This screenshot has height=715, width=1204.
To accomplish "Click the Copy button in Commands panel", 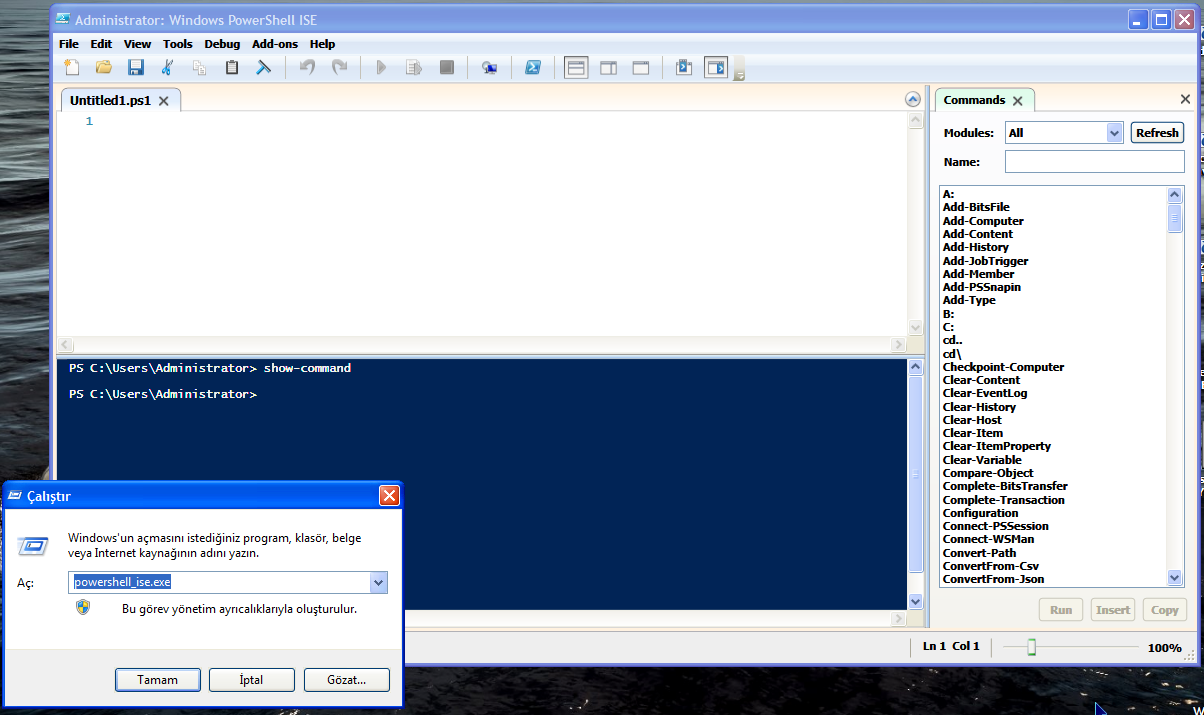I will point(1165,609).
